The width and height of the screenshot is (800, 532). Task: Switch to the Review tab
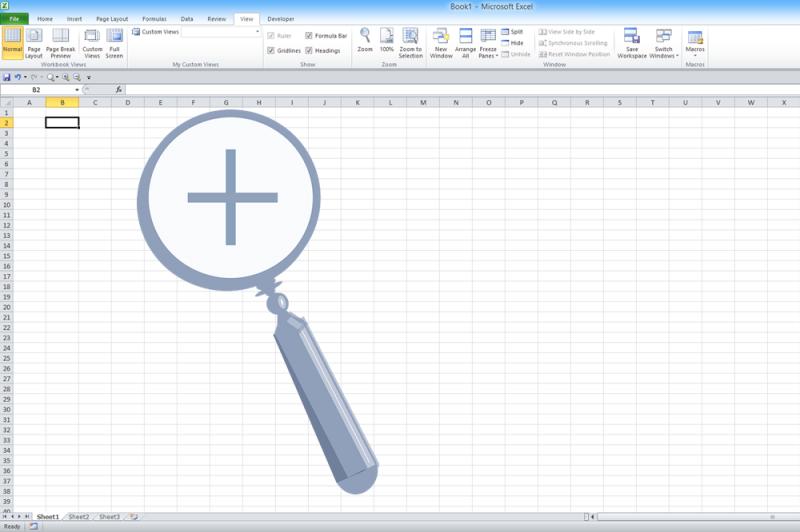(x=216, y=19)
